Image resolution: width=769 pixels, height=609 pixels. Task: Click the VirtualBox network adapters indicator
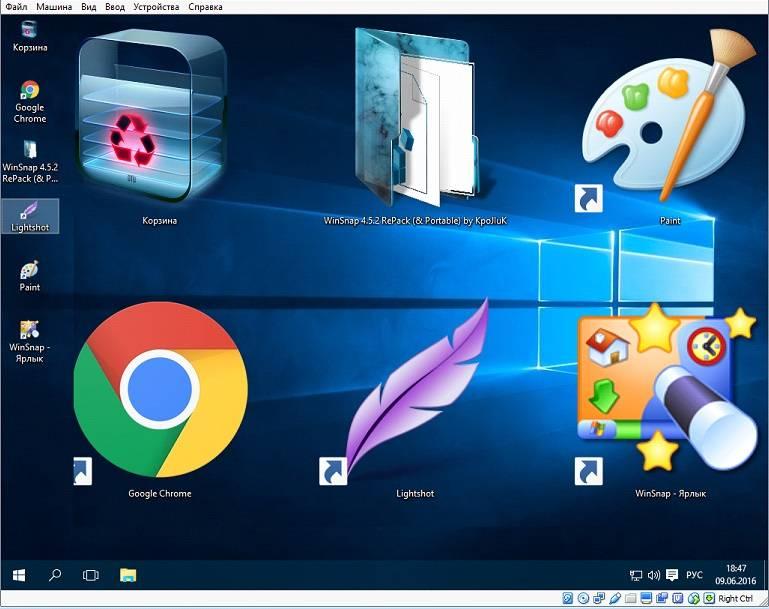click(x=599, y=598)
